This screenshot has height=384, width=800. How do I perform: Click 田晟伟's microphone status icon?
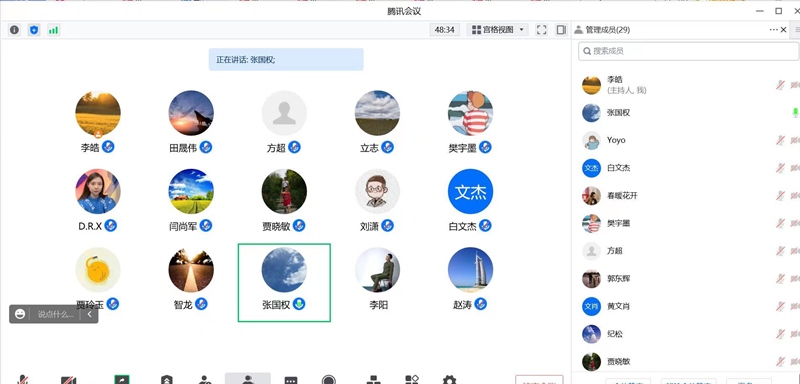click(206, 147)
